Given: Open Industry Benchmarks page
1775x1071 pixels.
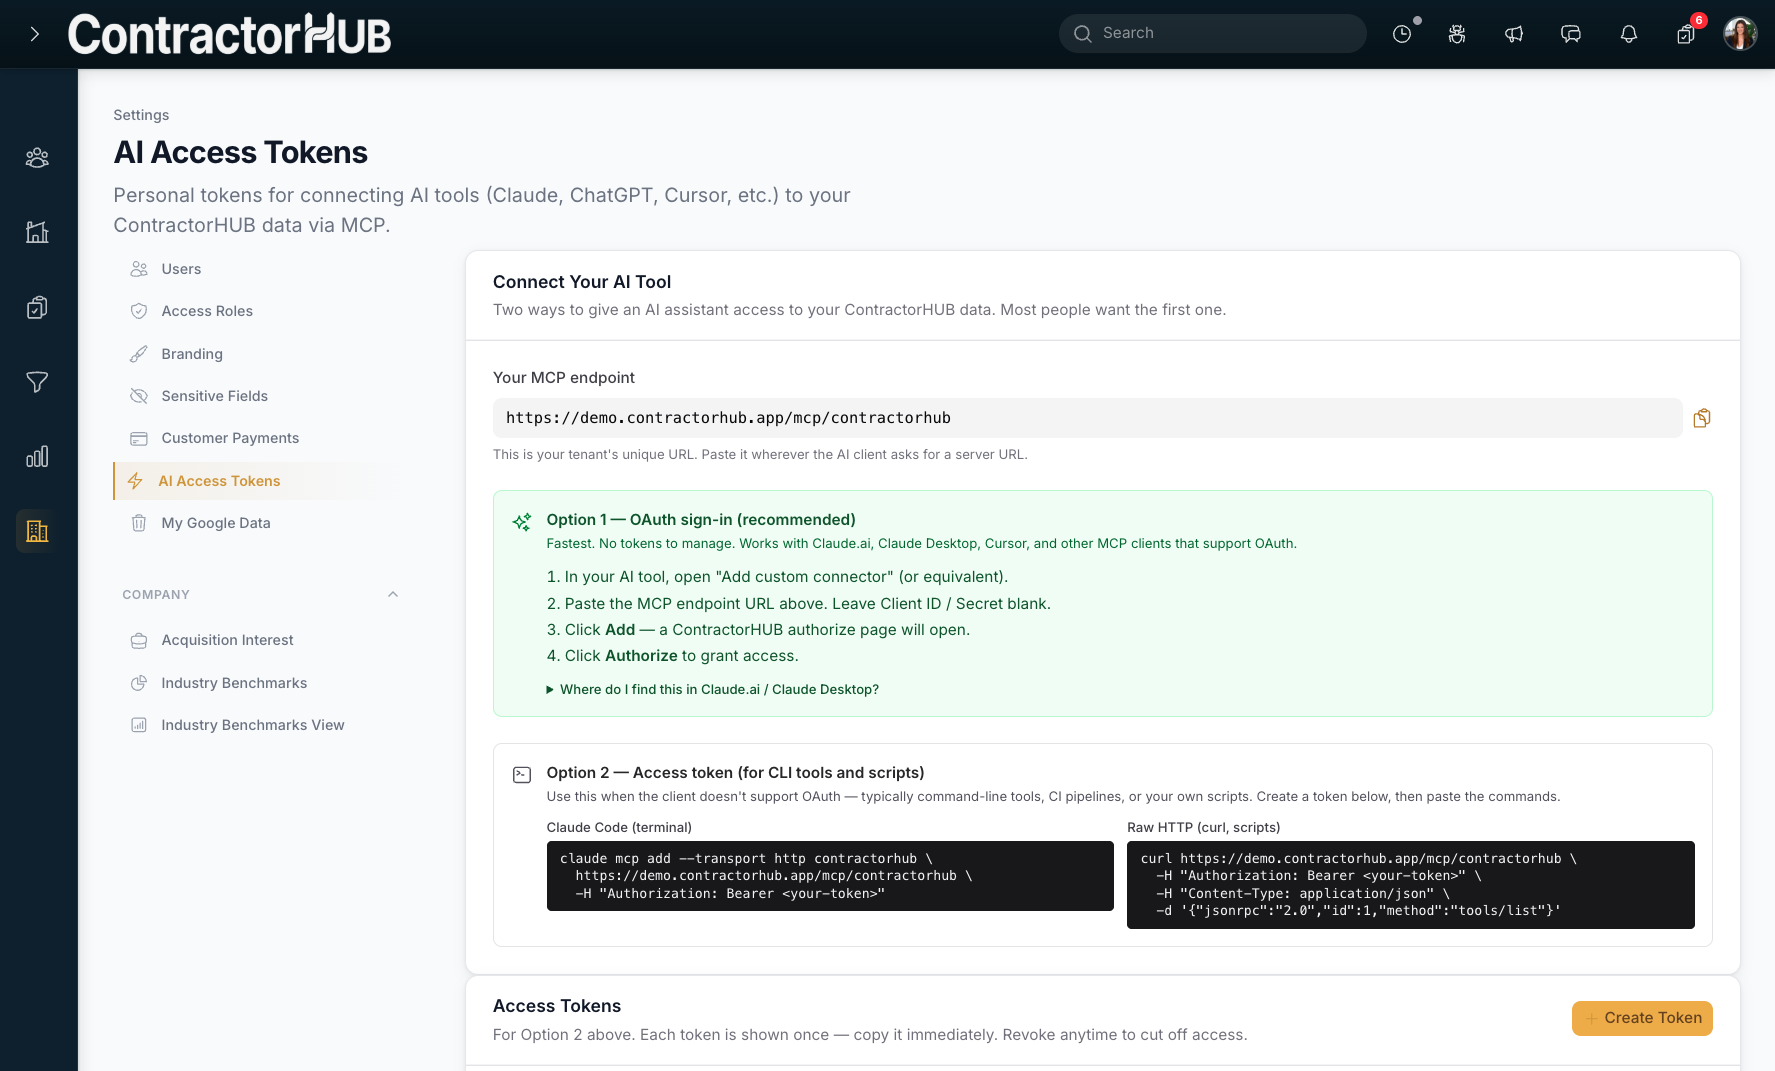Looking at the screenshot, I should click(x=234, y=683).
